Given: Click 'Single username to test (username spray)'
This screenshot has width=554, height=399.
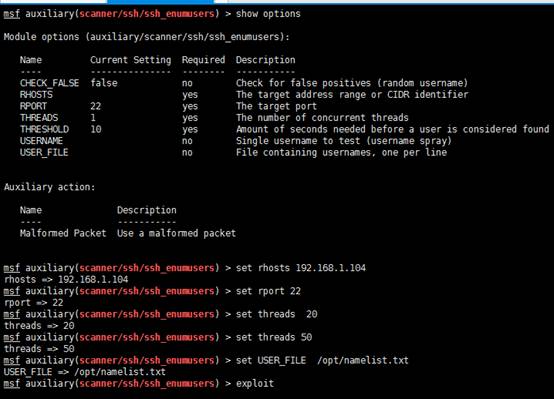Looking at the screenshot, I should click(x=344, y=141).
